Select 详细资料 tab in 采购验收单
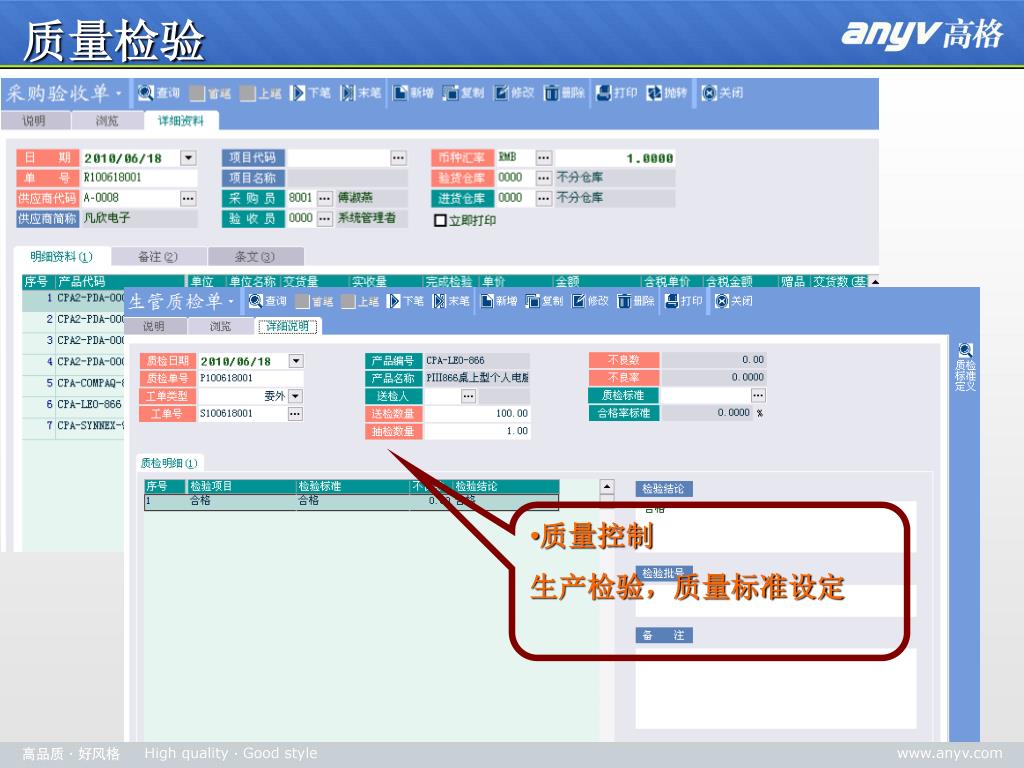The image size is (1024, 768). (x=181, y=121)
